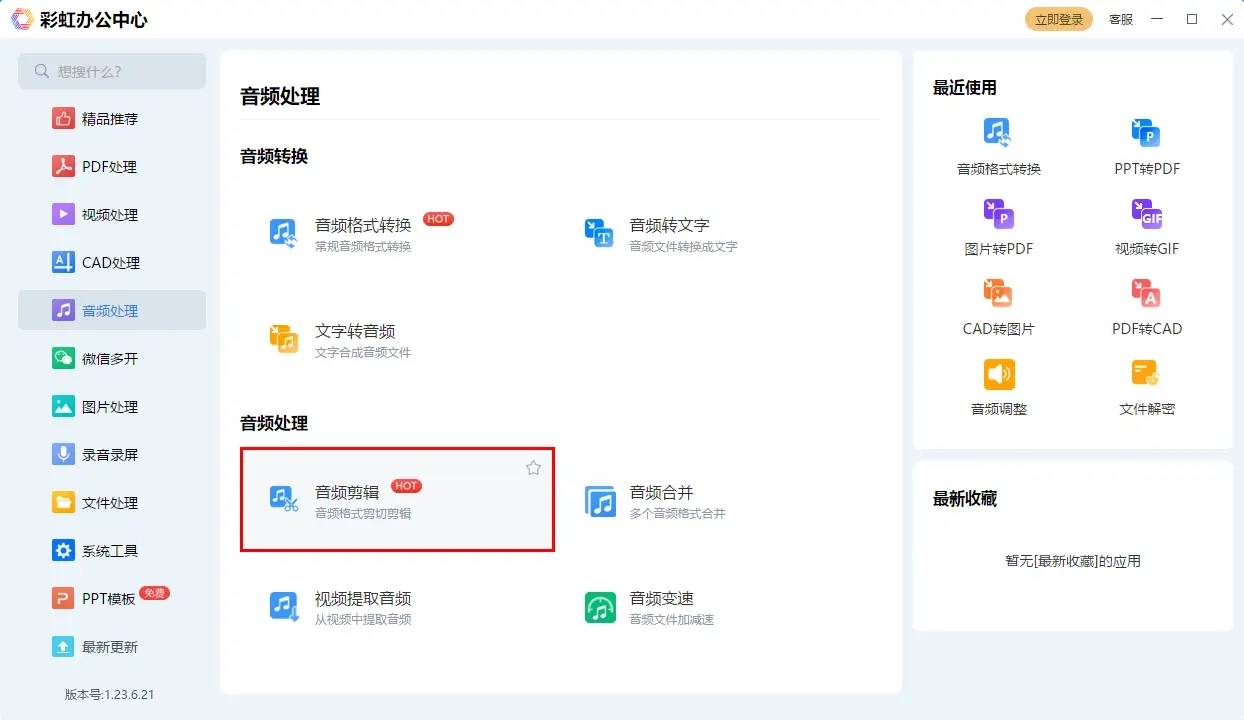Open recent PDF转CAD icon
The width and height of the screenshot is (1244, 720).
[1146, 293]
